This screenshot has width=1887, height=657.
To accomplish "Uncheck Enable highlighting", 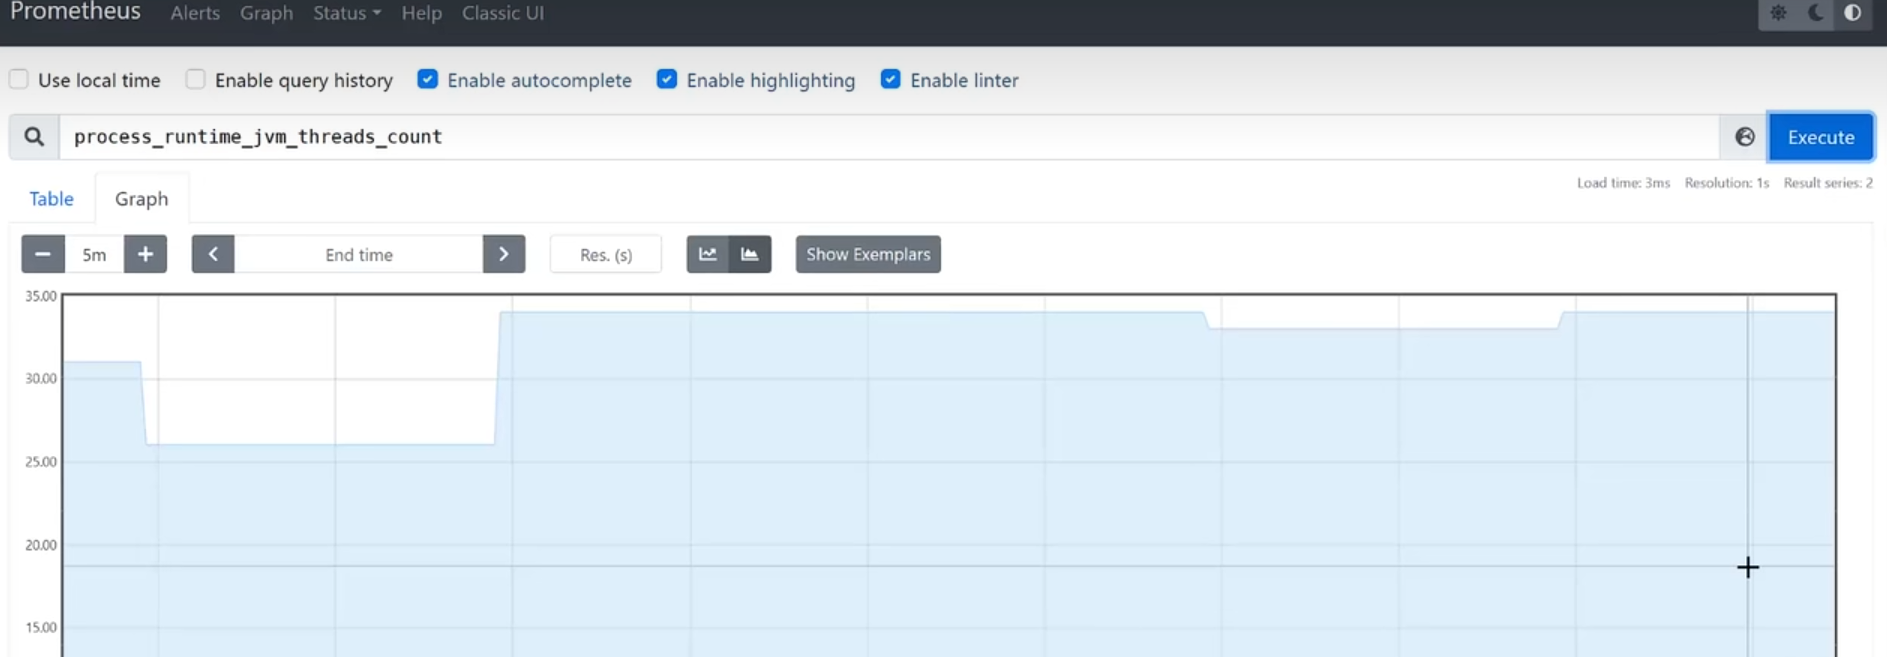I will (x=667, y=79).
